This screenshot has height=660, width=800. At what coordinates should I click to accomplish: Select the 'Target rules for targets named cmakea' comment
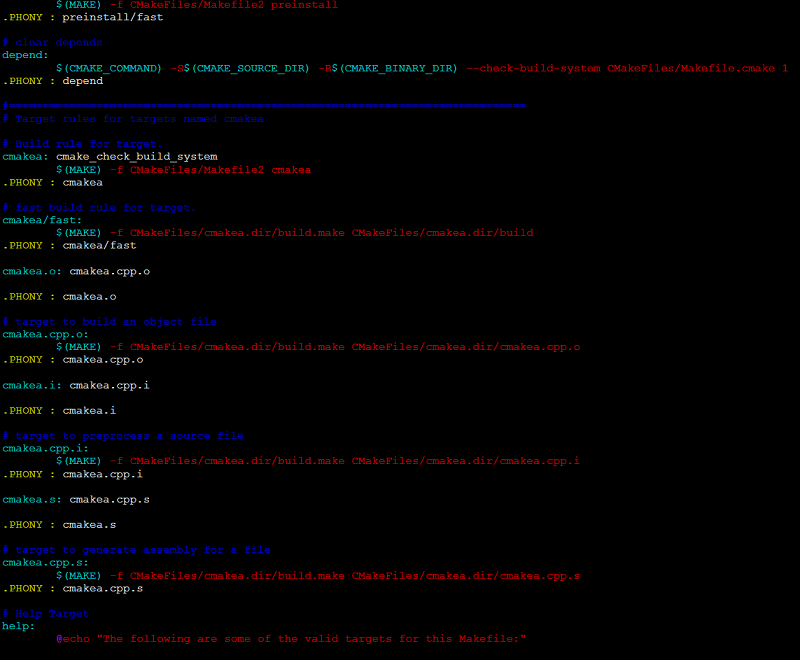click(135, 118)
